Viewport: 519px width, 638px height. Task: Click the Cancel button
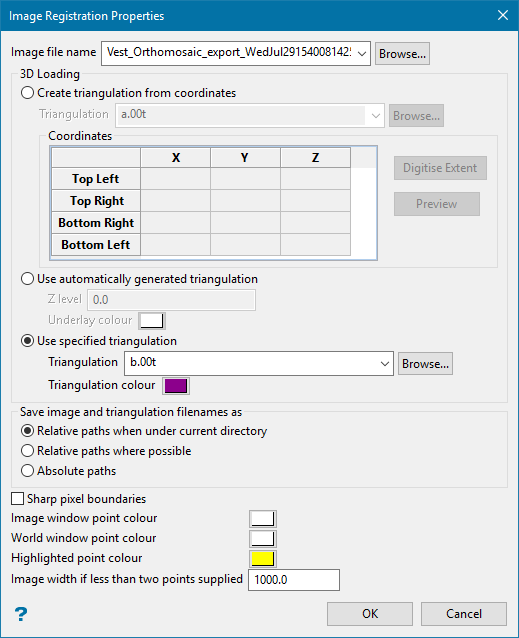pos(464,614)
